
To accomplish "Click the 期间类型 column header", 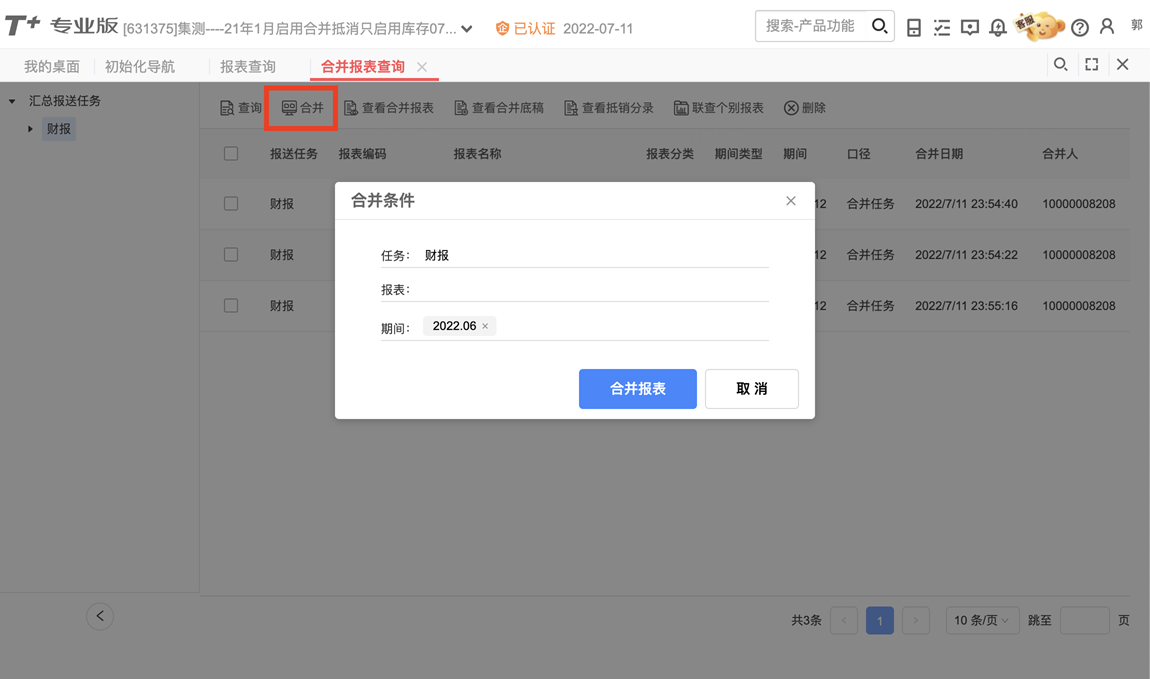I will click(x=739, y=154).
